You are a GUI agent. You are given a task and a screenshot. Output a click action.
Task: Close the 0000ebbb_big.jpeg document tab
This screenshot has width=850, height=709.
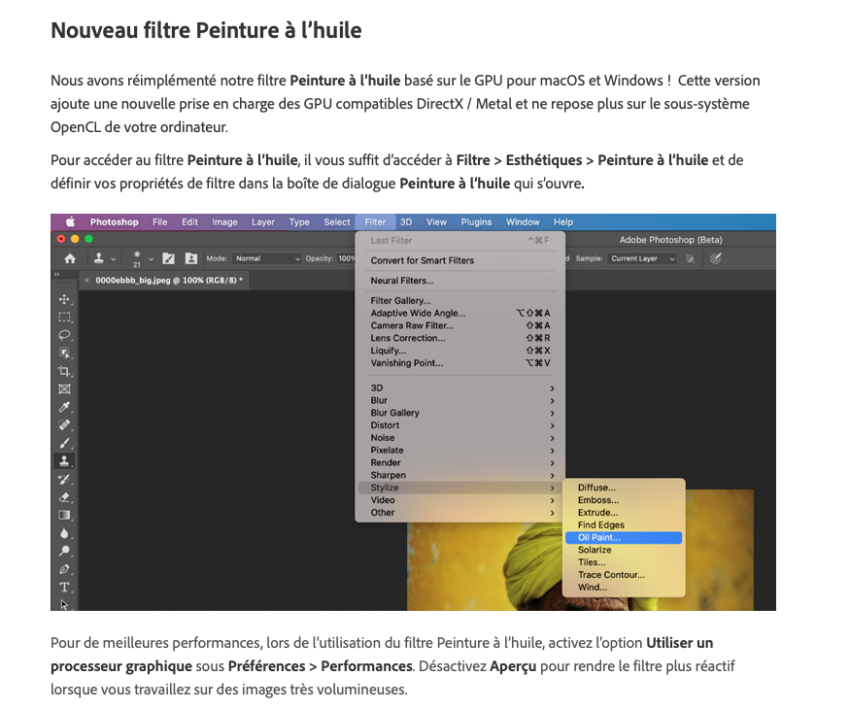87,281
